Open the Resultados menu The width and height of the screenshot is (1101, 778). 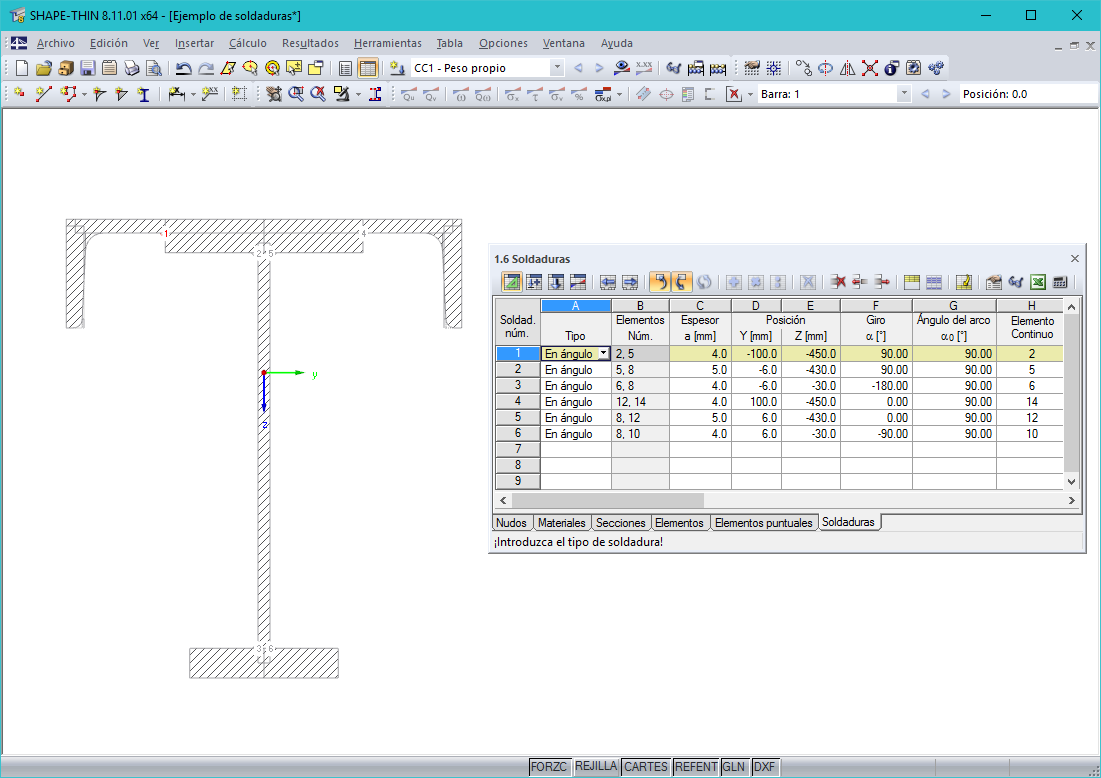click(310, 44)
